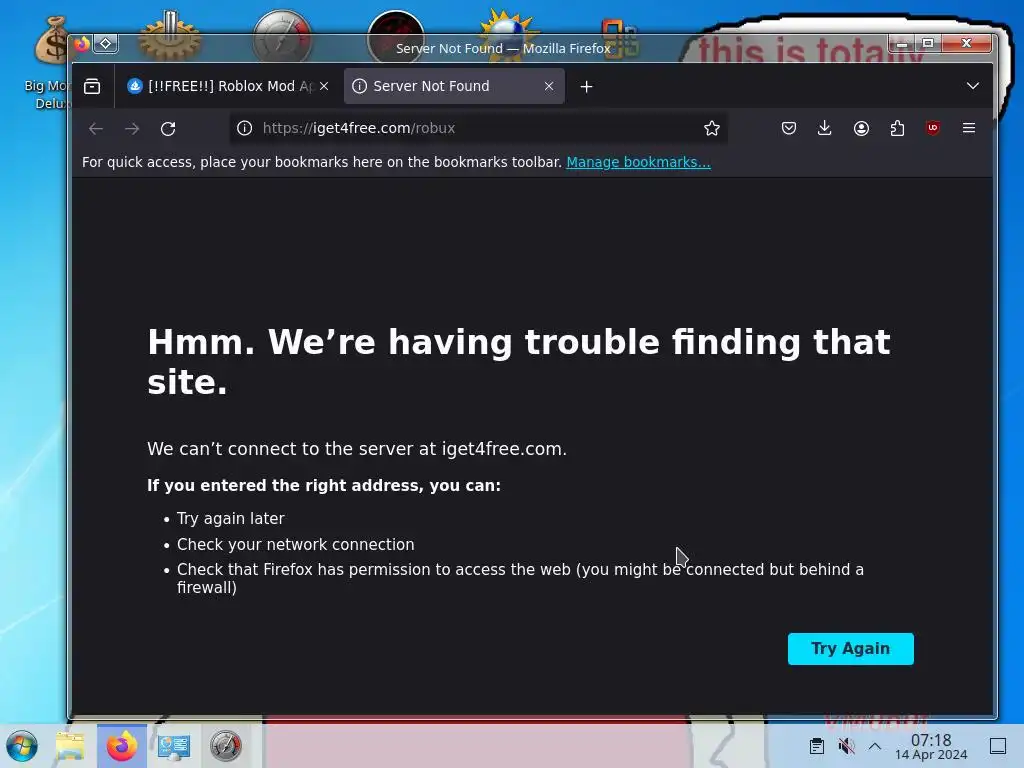Focus the address bar with iget4free.com URL

[x=478, y=129]
